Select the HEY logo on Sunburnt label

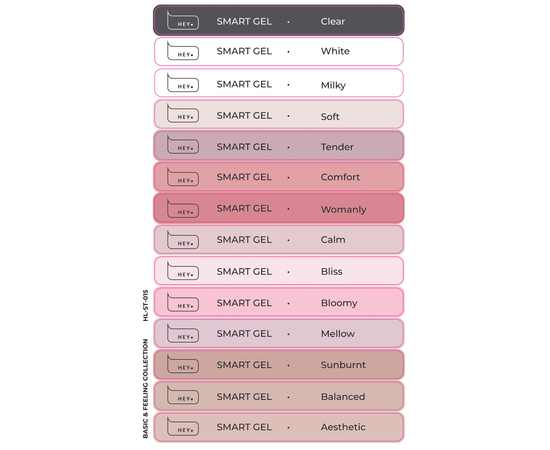click(183, 364)
